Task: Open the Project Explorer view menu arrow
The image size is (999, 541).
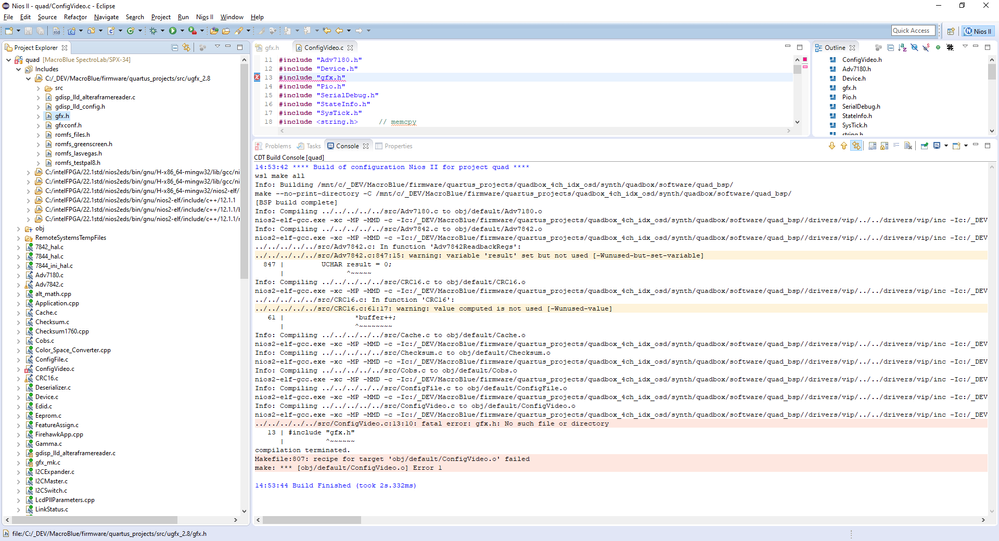Action: 217,47
